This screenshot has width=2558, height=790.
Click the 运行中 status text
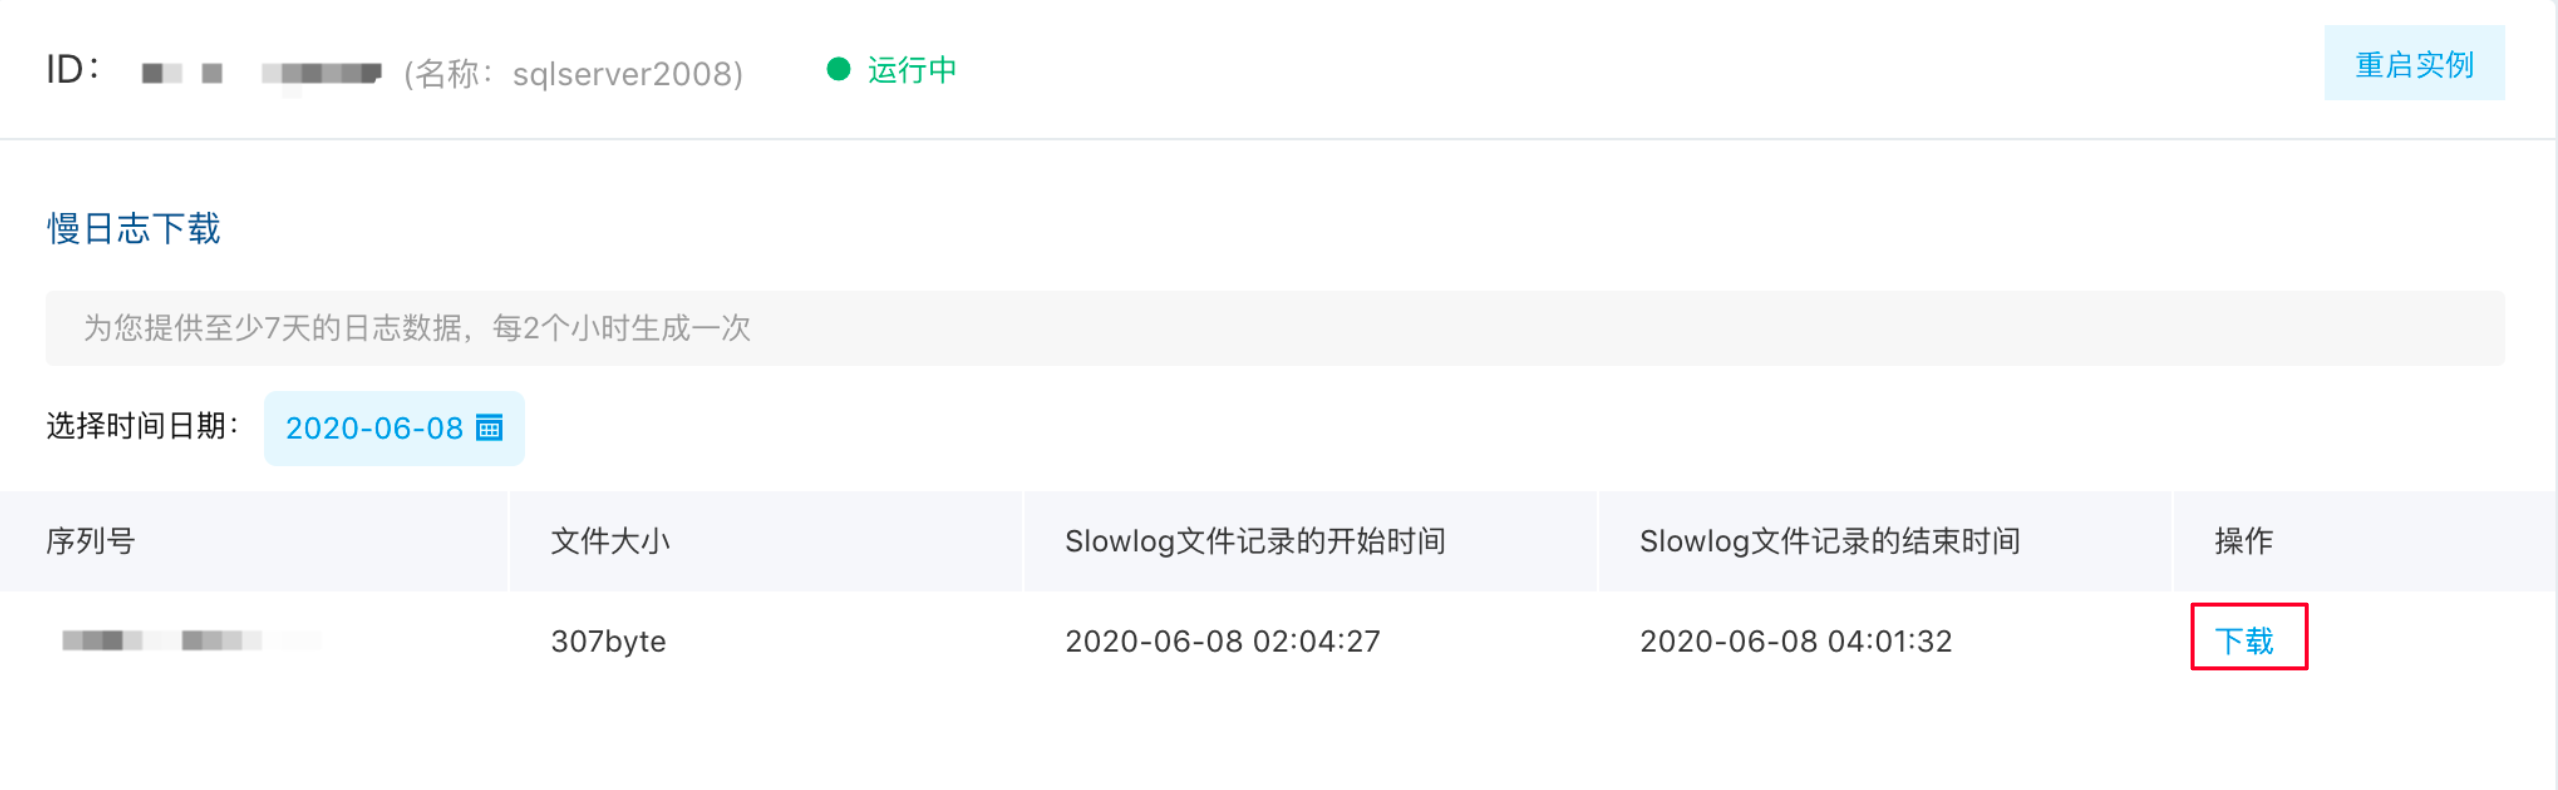[x=912, y=69]
